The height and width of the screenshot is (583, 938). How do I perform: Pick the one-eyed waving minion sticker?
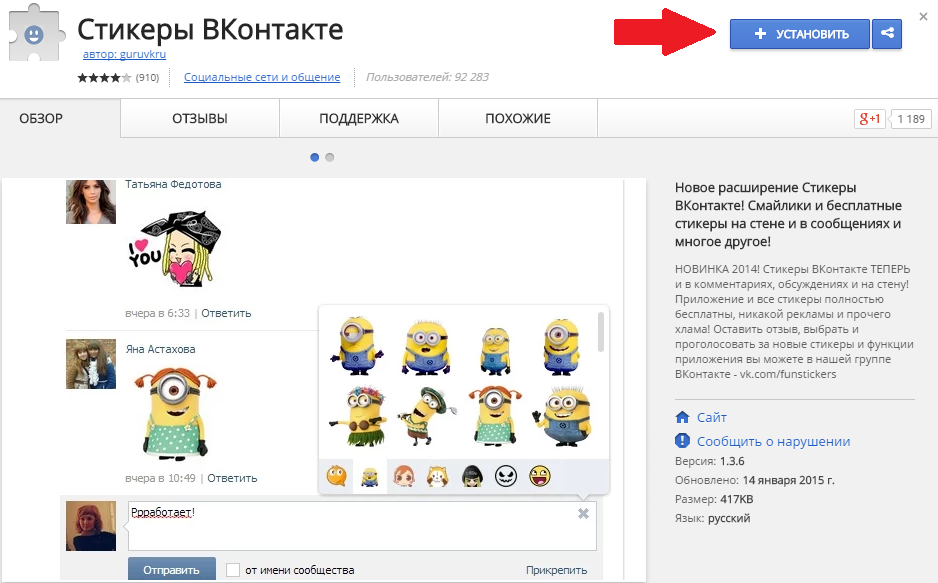(x=357, y=346)
